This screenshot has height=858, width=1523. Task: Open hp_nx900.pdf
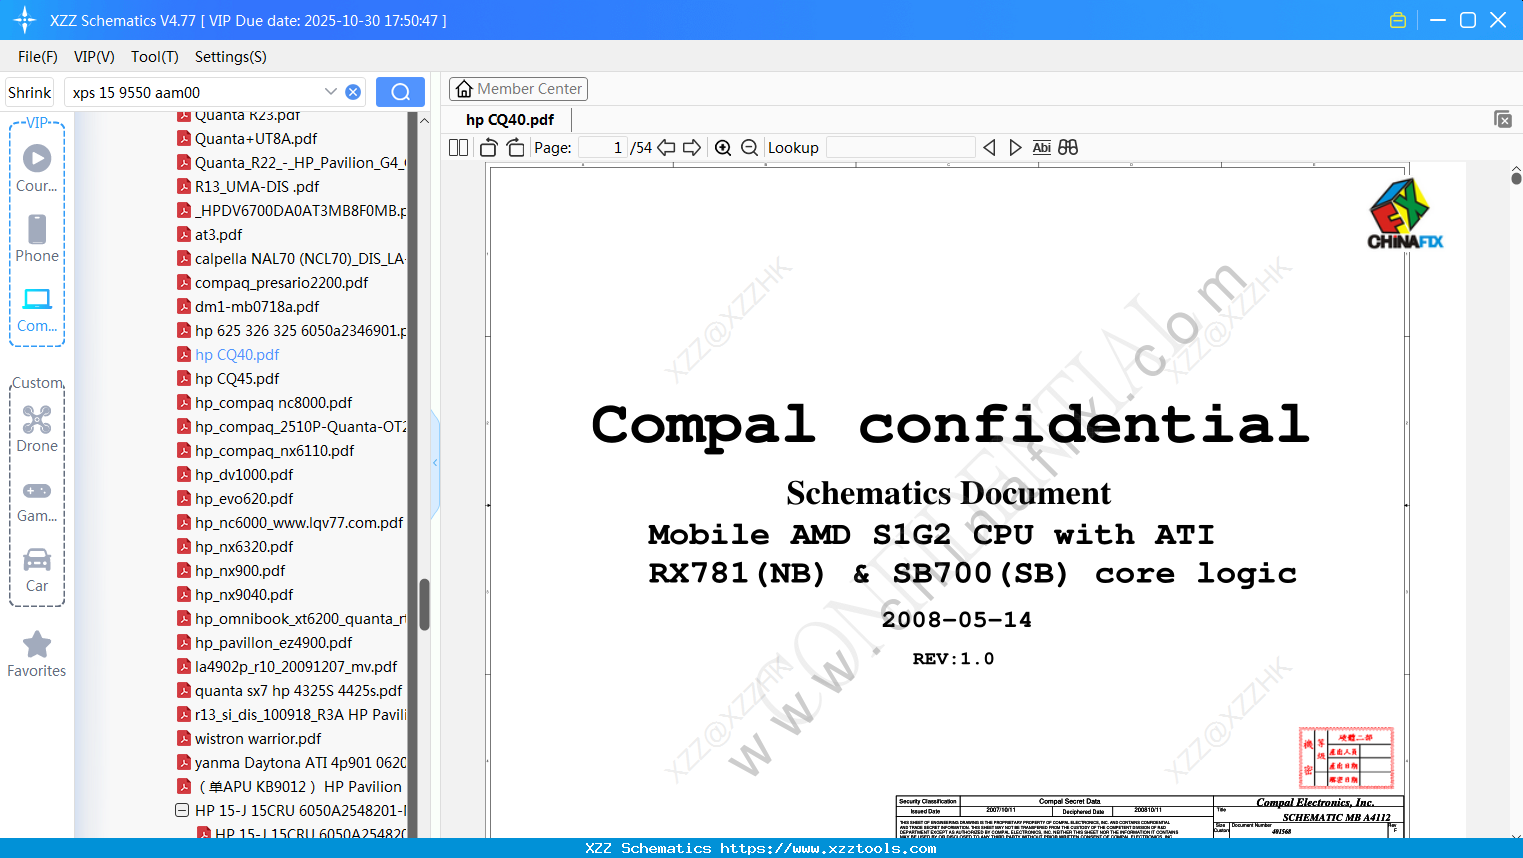tap(240, 571)
